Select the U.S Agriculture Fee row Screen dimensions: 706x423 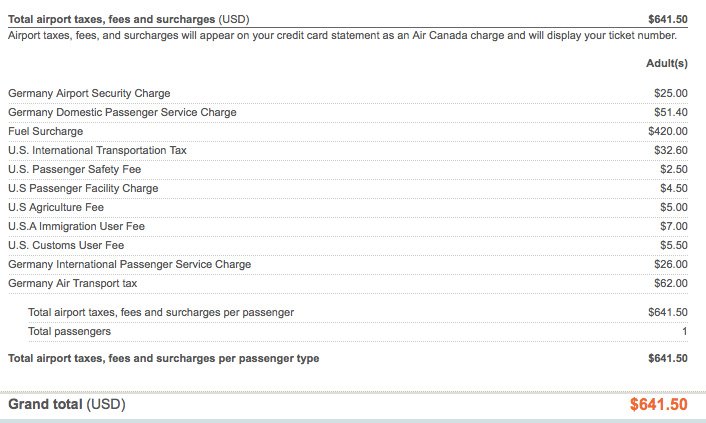click(56, 207)
